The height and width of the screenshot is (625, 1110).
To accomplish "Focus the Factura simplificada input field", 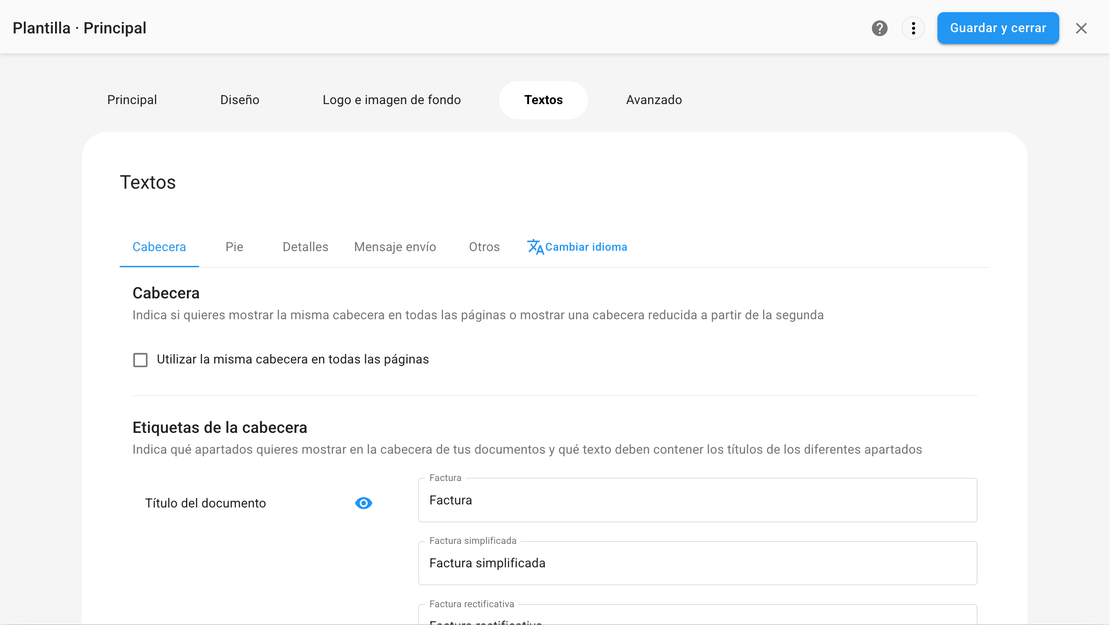I will pyautogui.click(x=697, y=563).
